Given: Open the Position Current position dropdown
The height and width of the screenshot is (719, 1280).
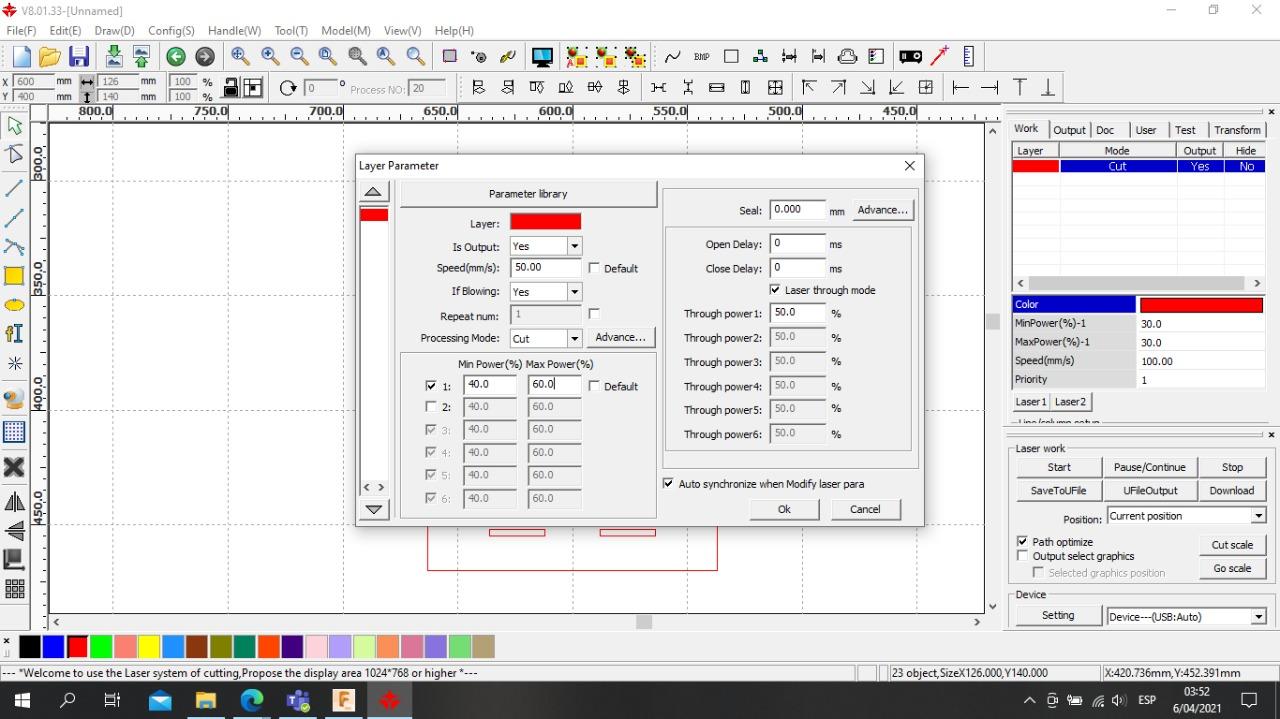Looking at the screenshot, I should 1258,516.
